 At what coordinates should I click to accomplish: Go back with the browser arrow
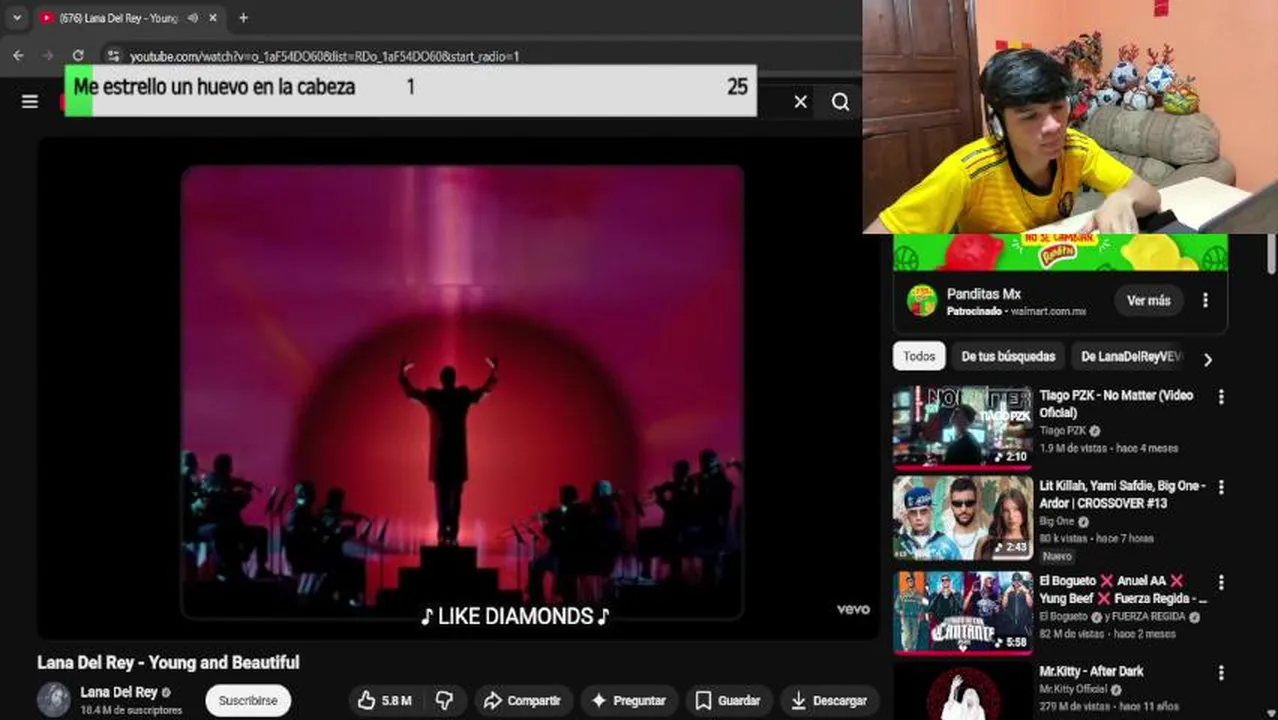point(18,56)
